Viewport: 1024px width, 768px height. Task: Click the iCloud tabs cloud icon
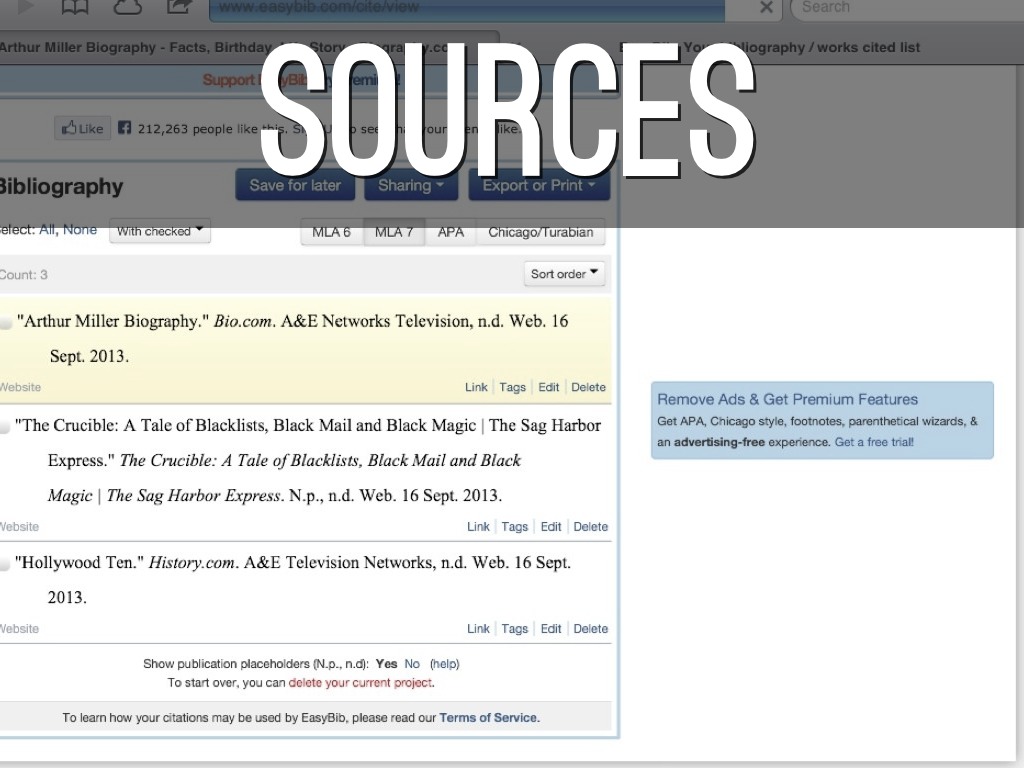pyautogui.click(x=127, y=7)
